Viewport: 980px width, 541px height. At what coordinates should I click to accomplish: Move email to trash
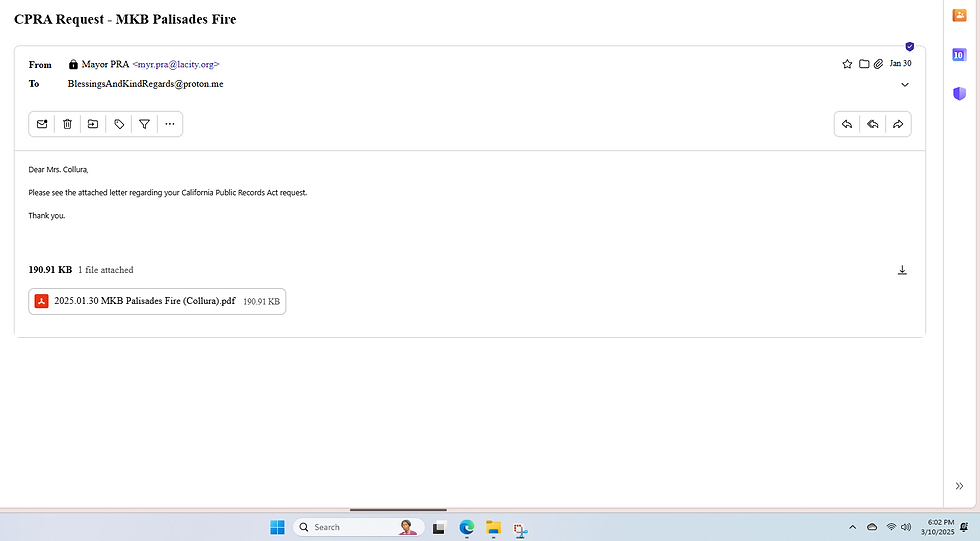point(68,124)
